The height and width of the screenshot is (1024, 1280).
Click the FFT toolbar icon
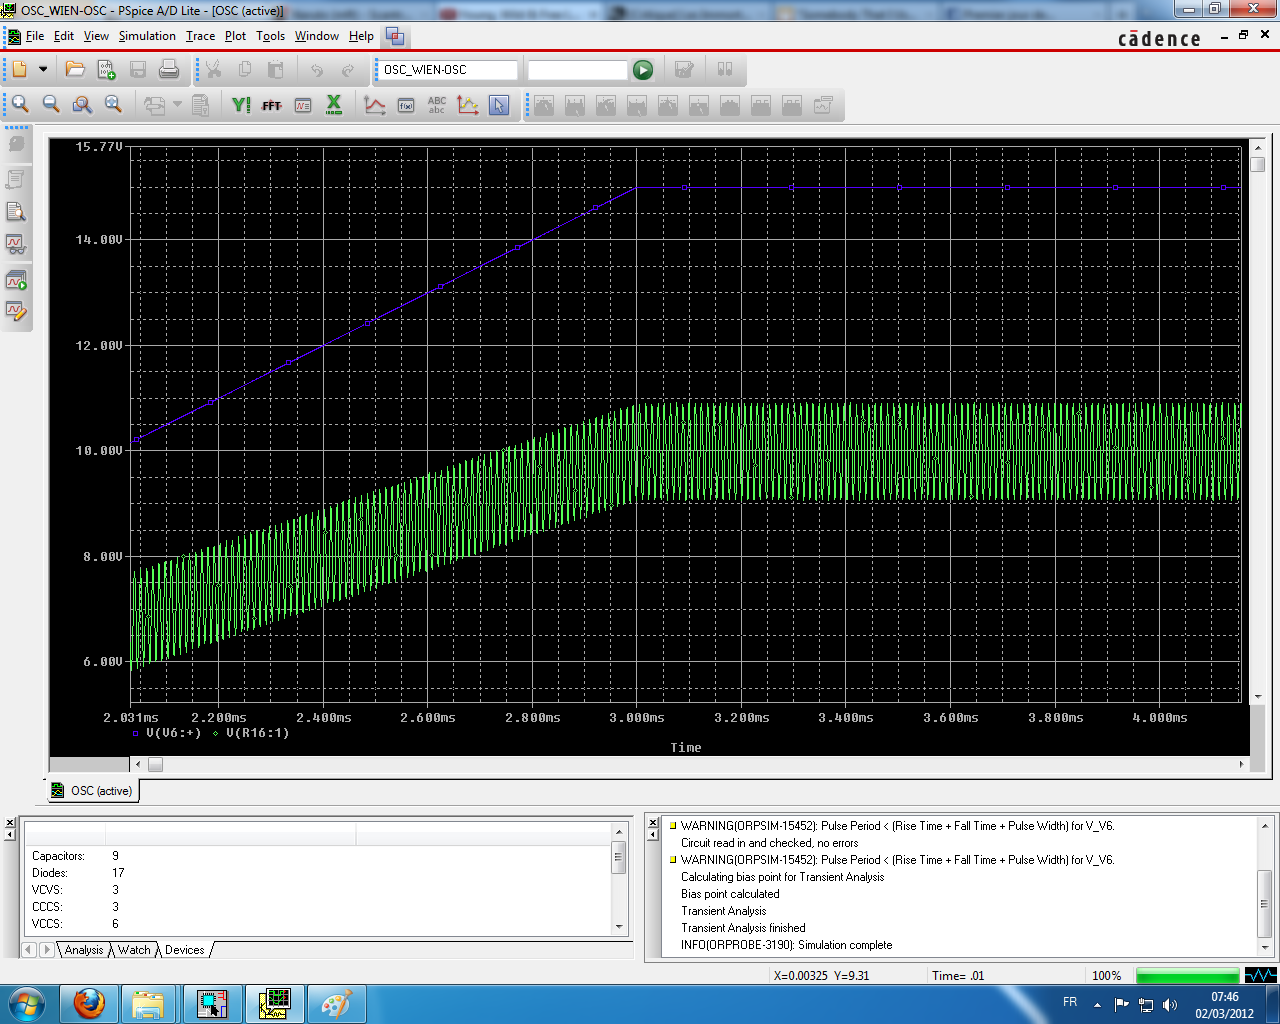click(272, 105)
